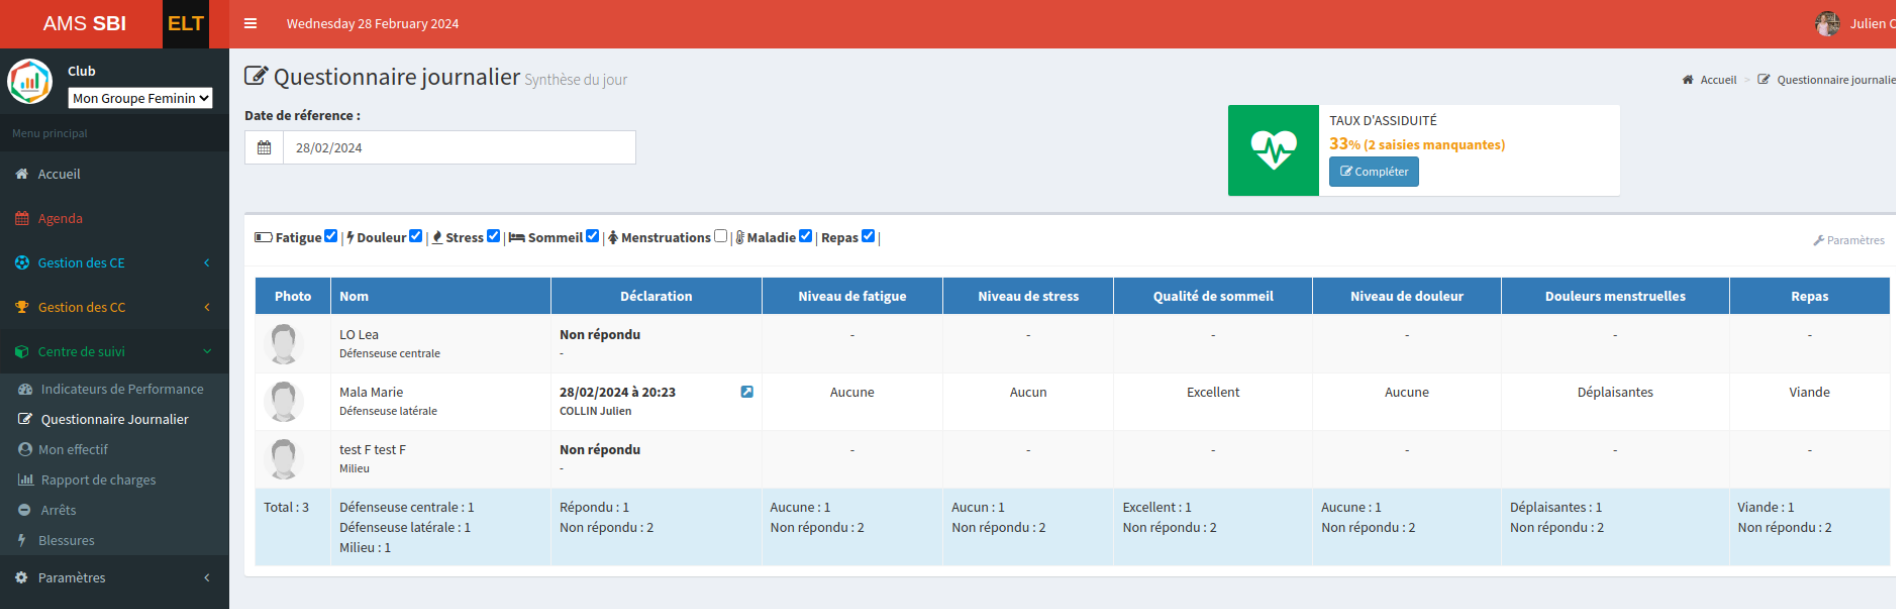The height and width of the screenshot is (609, 1896).
Task: Expand Gestion des CC chevron
Action: (x=207, y=307)
